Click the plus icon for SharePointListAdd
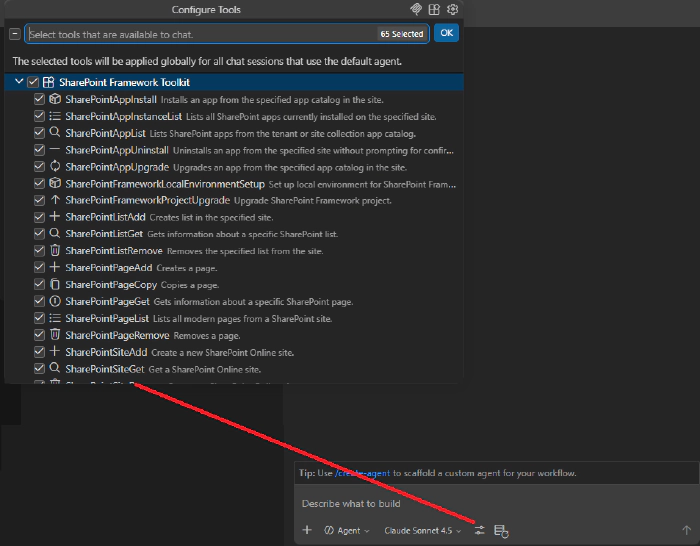 [55, 217]
